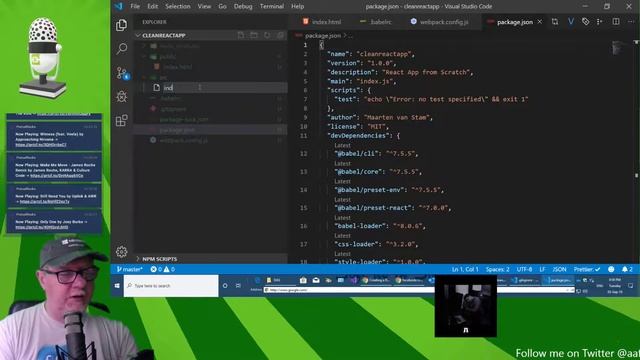This screenshot has width=640, height=360.
Task: Click New File icon in CLEANREACTAPP header
Action: 241,36
